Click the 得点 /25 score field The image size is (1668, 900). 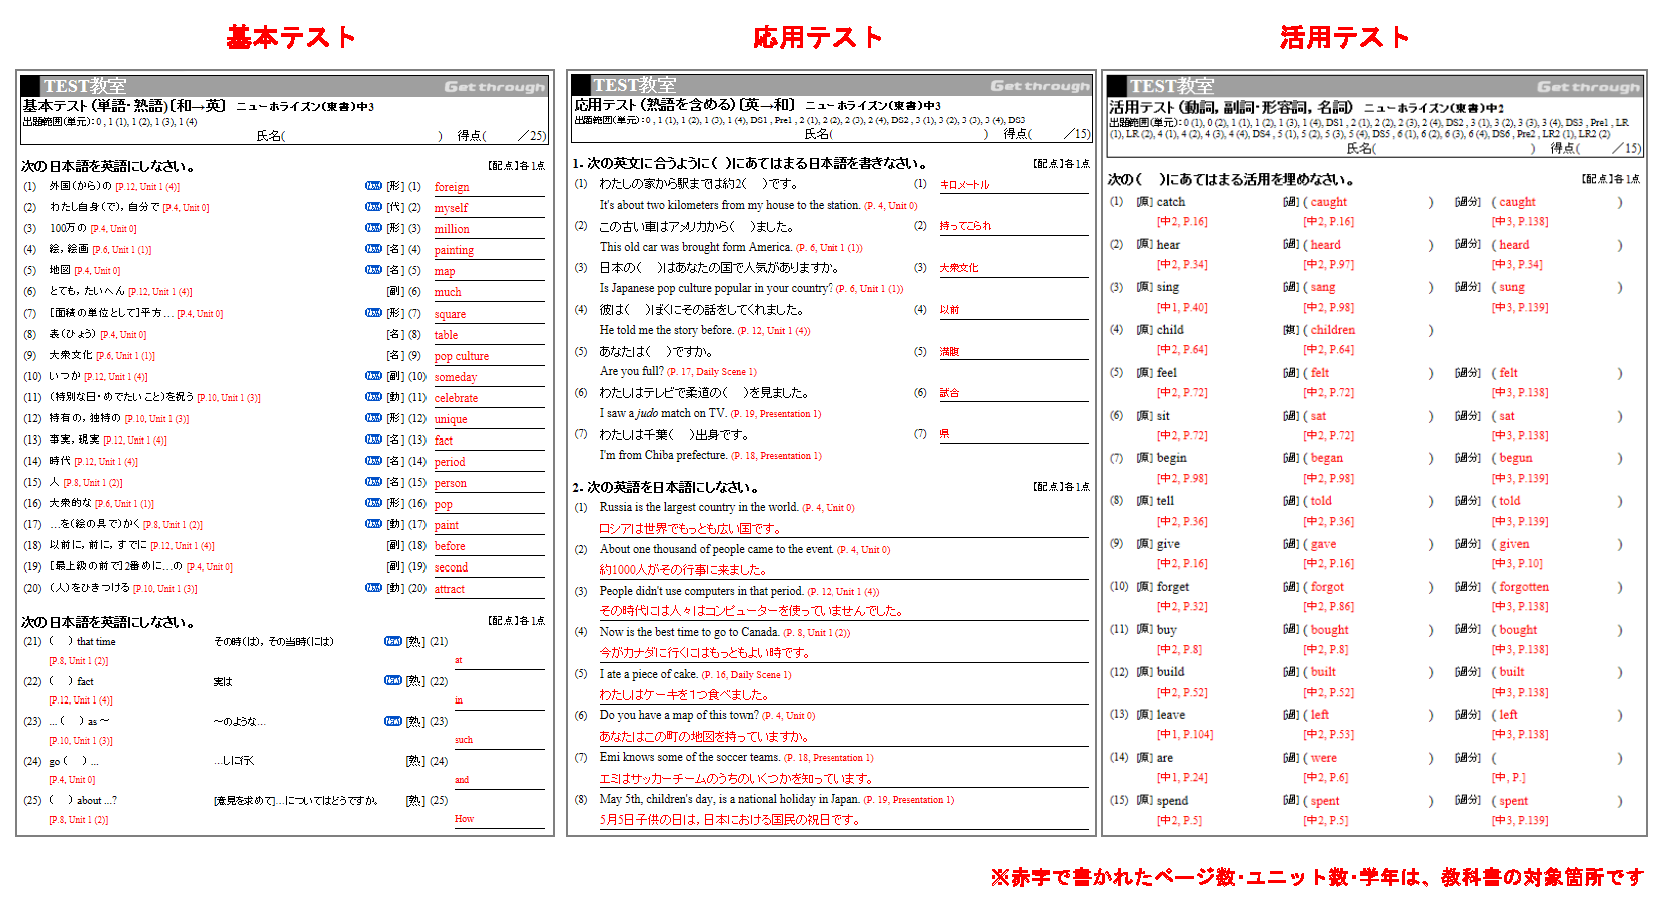coord(502,136)
